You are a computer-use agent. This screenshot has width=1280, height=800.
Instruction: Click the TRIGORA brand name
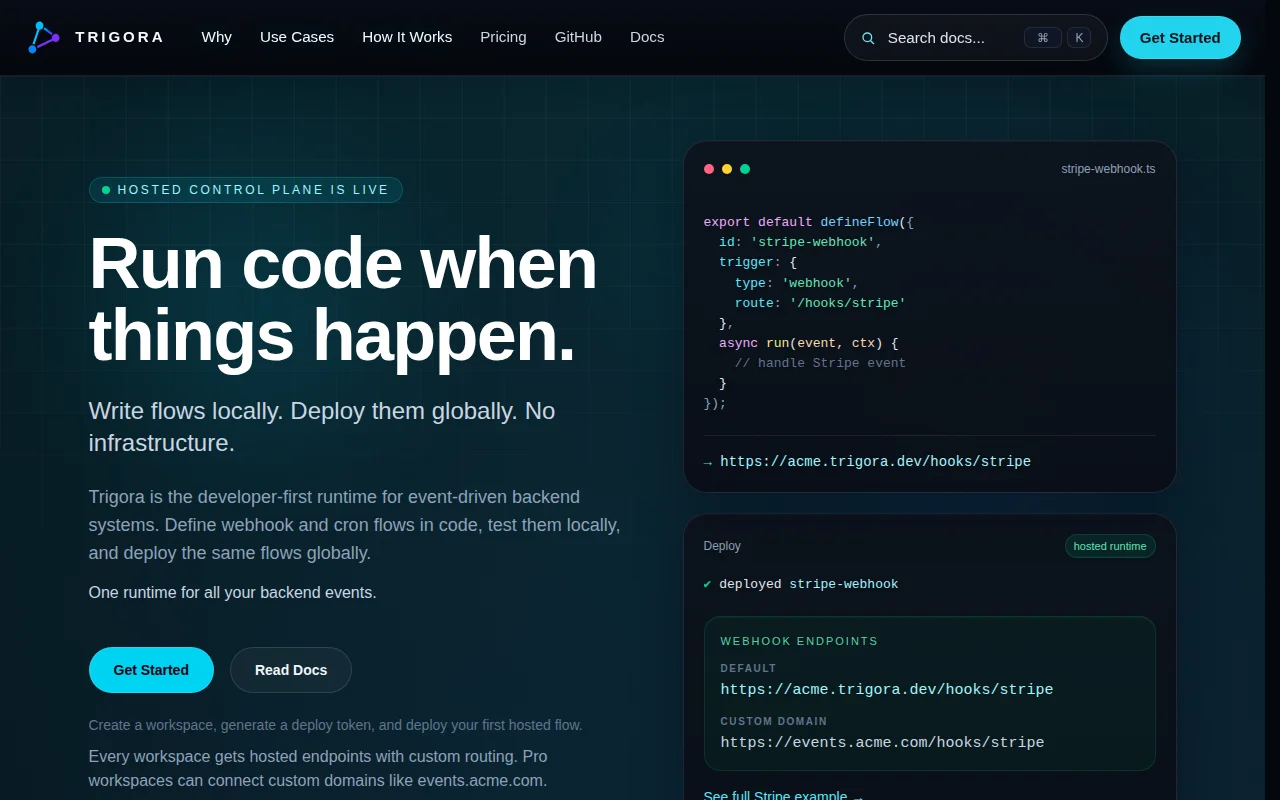coord(119,37)
